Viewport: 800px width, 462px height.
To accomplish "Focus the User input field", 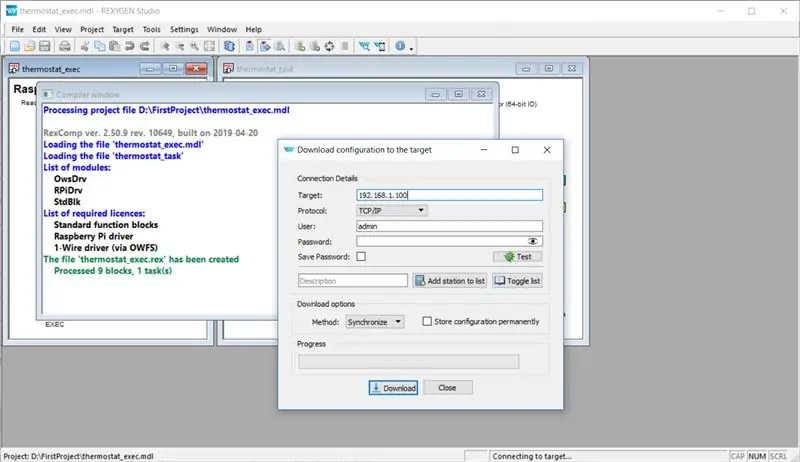I will (449, 226).
